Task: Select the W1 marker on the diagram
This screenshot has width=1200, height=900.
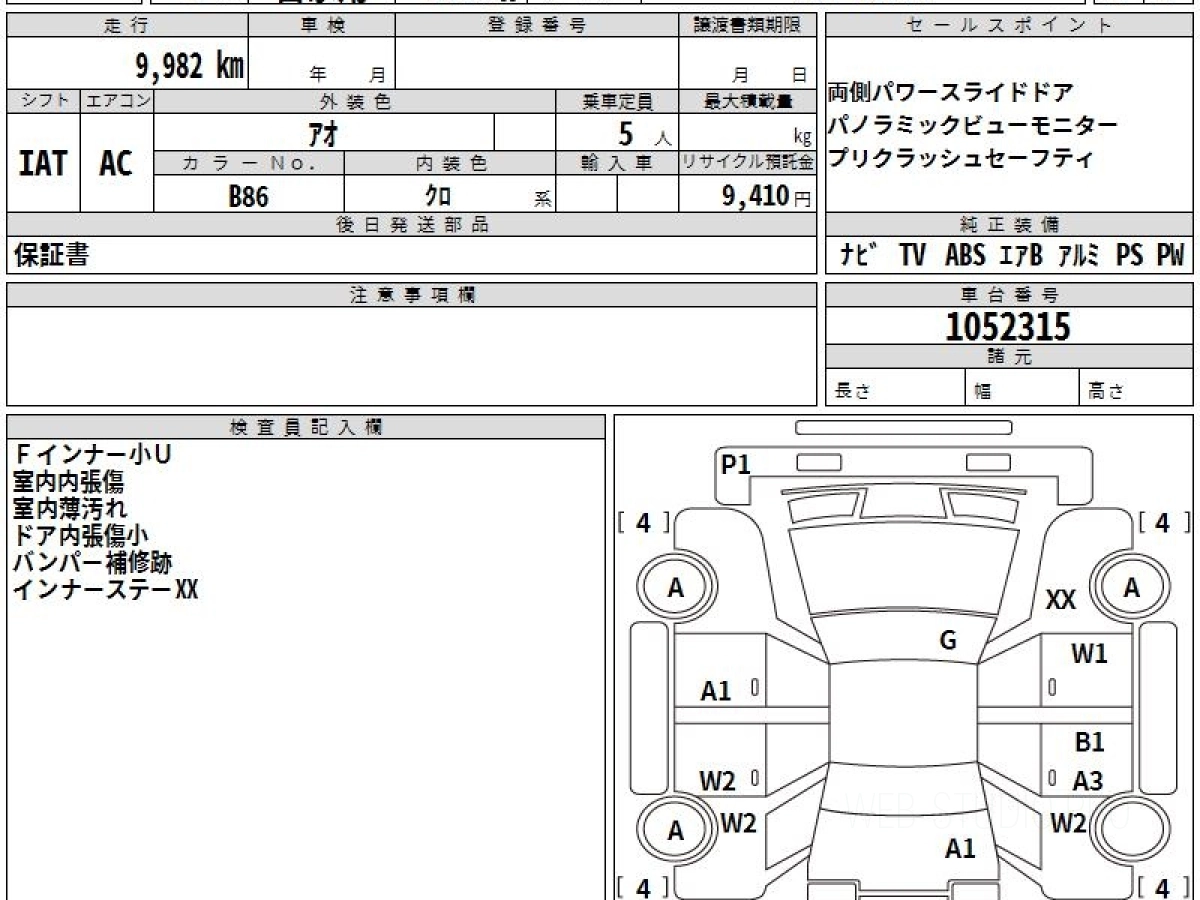Action: [x=1089, y=654]
